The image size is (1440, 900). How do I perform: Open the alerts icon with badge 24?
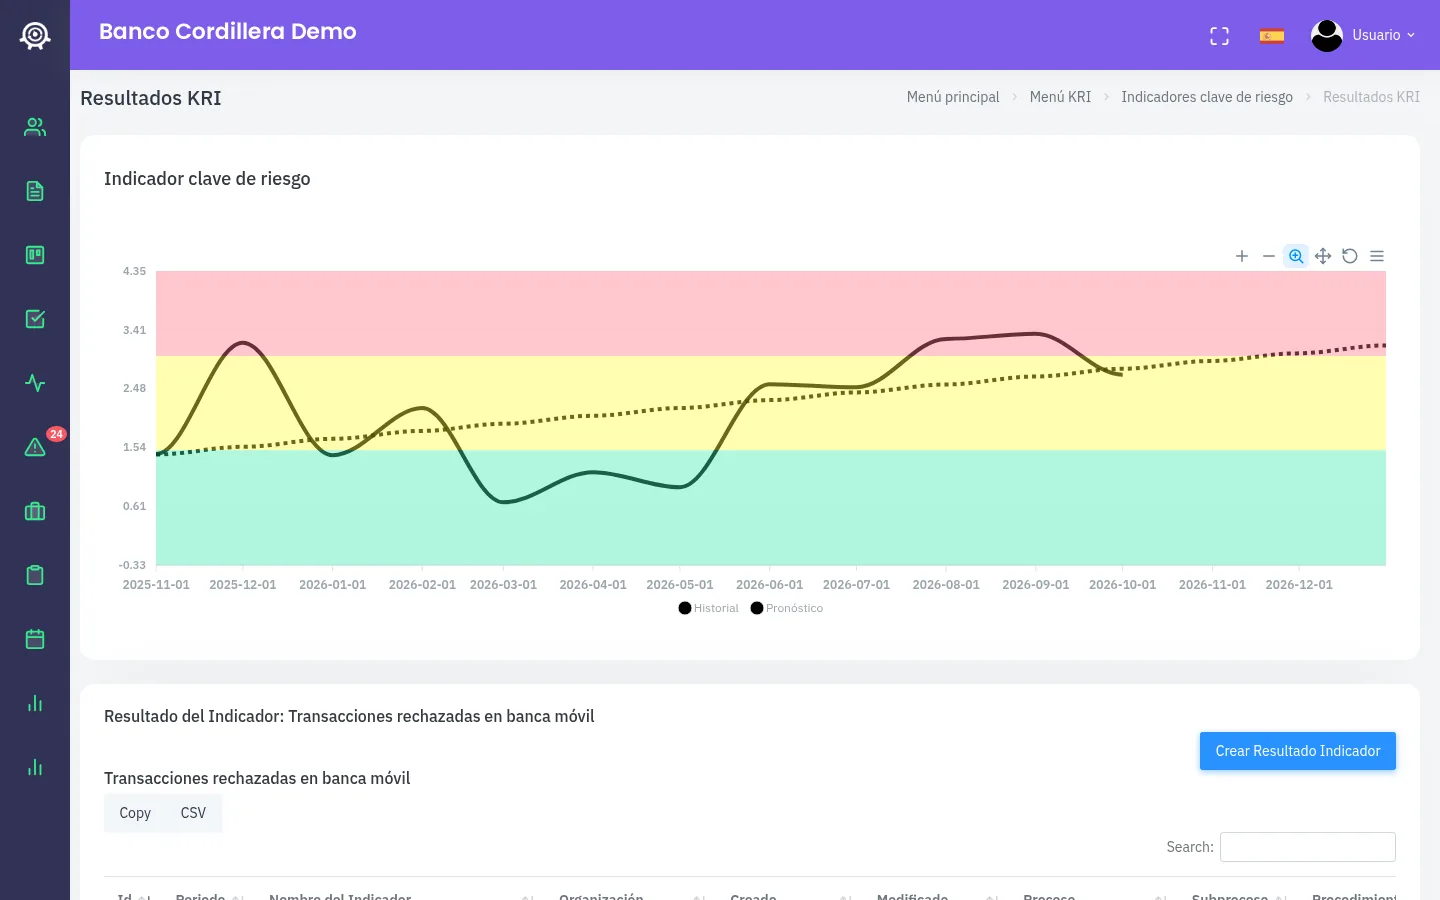click(35, 447)
